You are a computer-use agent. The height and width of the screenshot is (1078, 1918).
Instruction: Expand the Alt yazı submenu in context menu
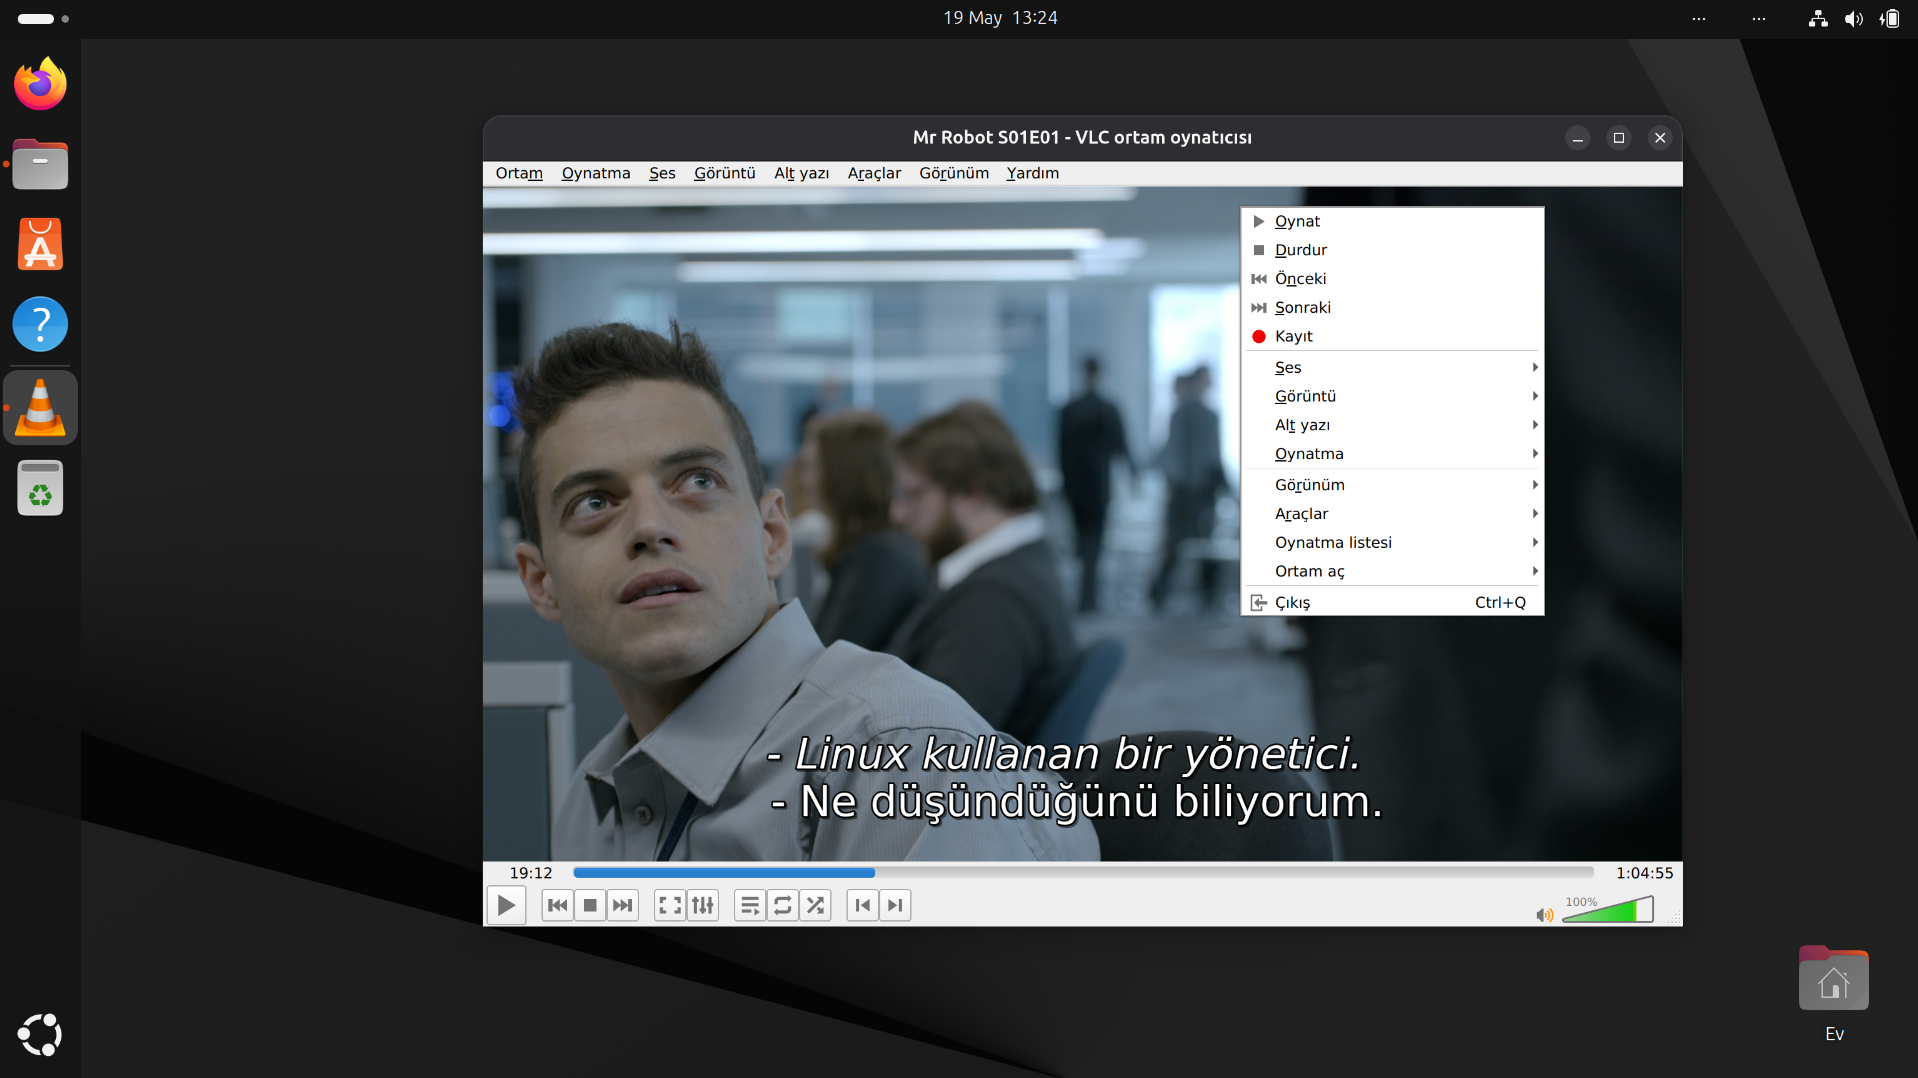pyautogui.click(x=1392, y=426)
